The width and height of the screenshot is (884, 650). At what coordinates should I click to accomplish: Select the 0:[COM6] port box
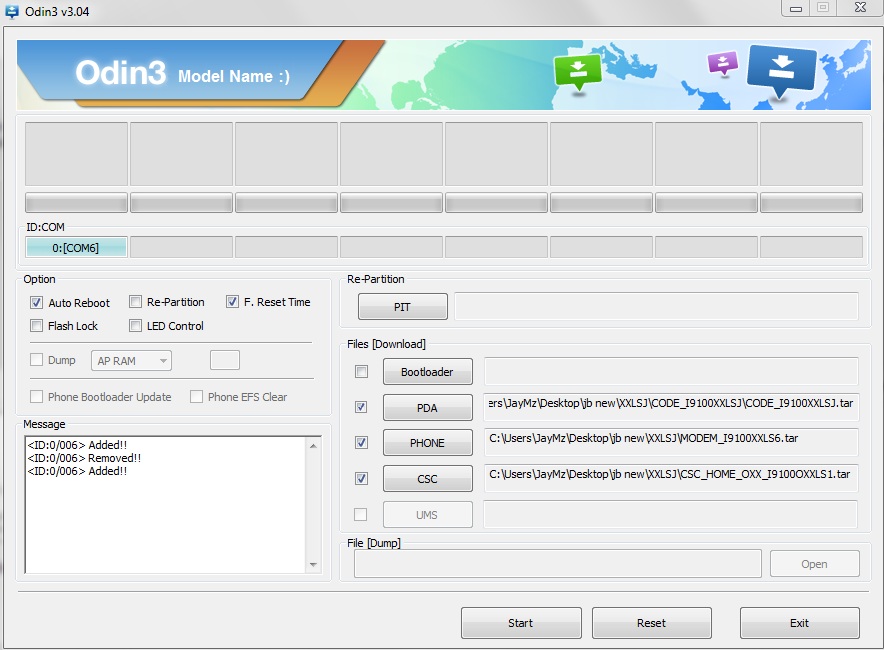[x=76, y=247]
